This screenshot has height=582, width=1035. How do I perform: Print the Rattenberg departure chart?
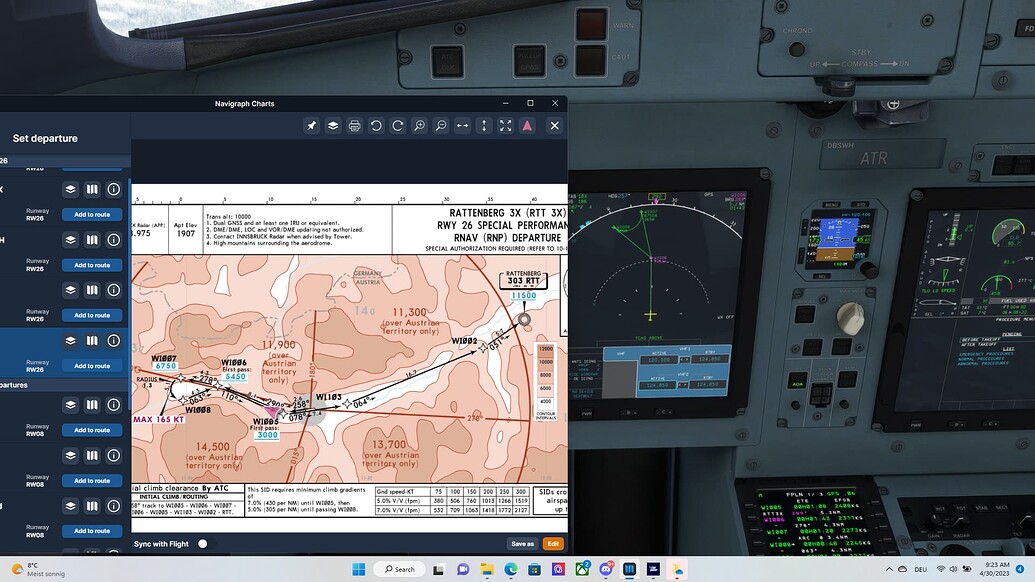point(355,125)
